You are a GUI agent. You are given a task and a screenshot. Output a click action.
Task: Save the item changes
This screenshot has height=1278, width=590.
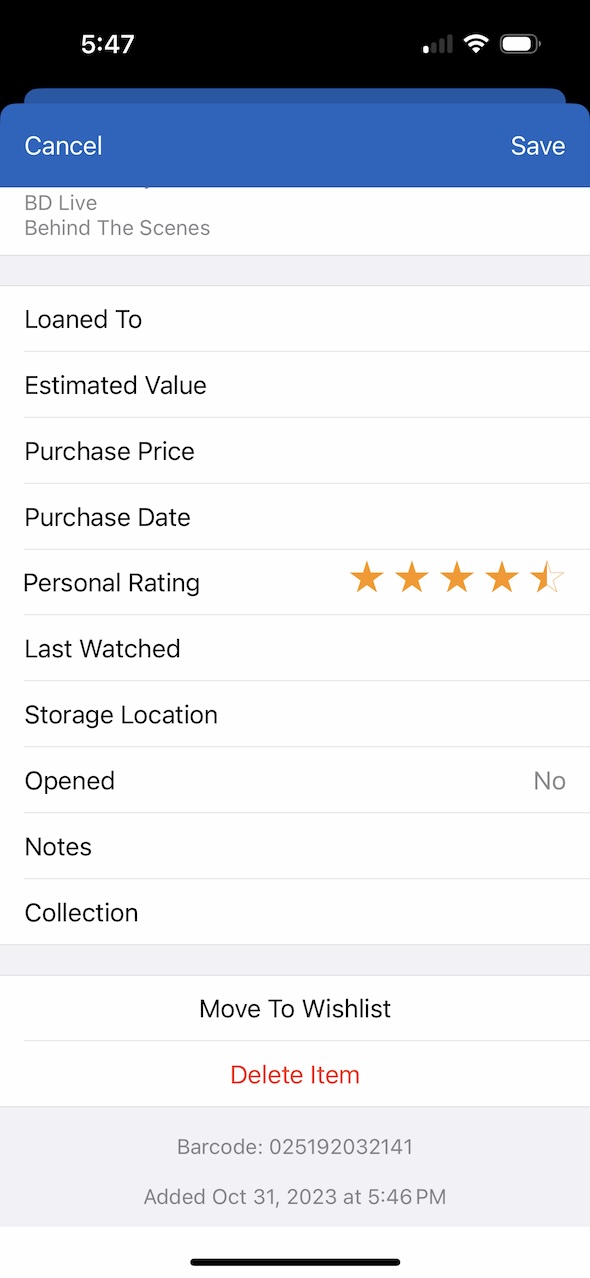pyautogui.click(x=538, y=146)
